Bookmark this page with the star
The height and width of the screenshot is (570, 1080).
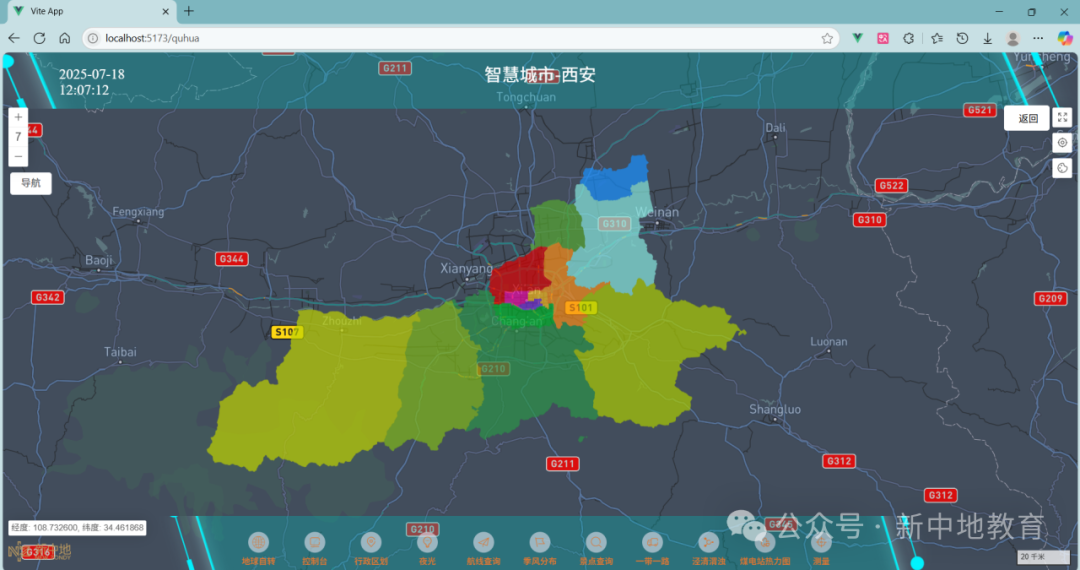pyautogui.click(x=827, y=39)
